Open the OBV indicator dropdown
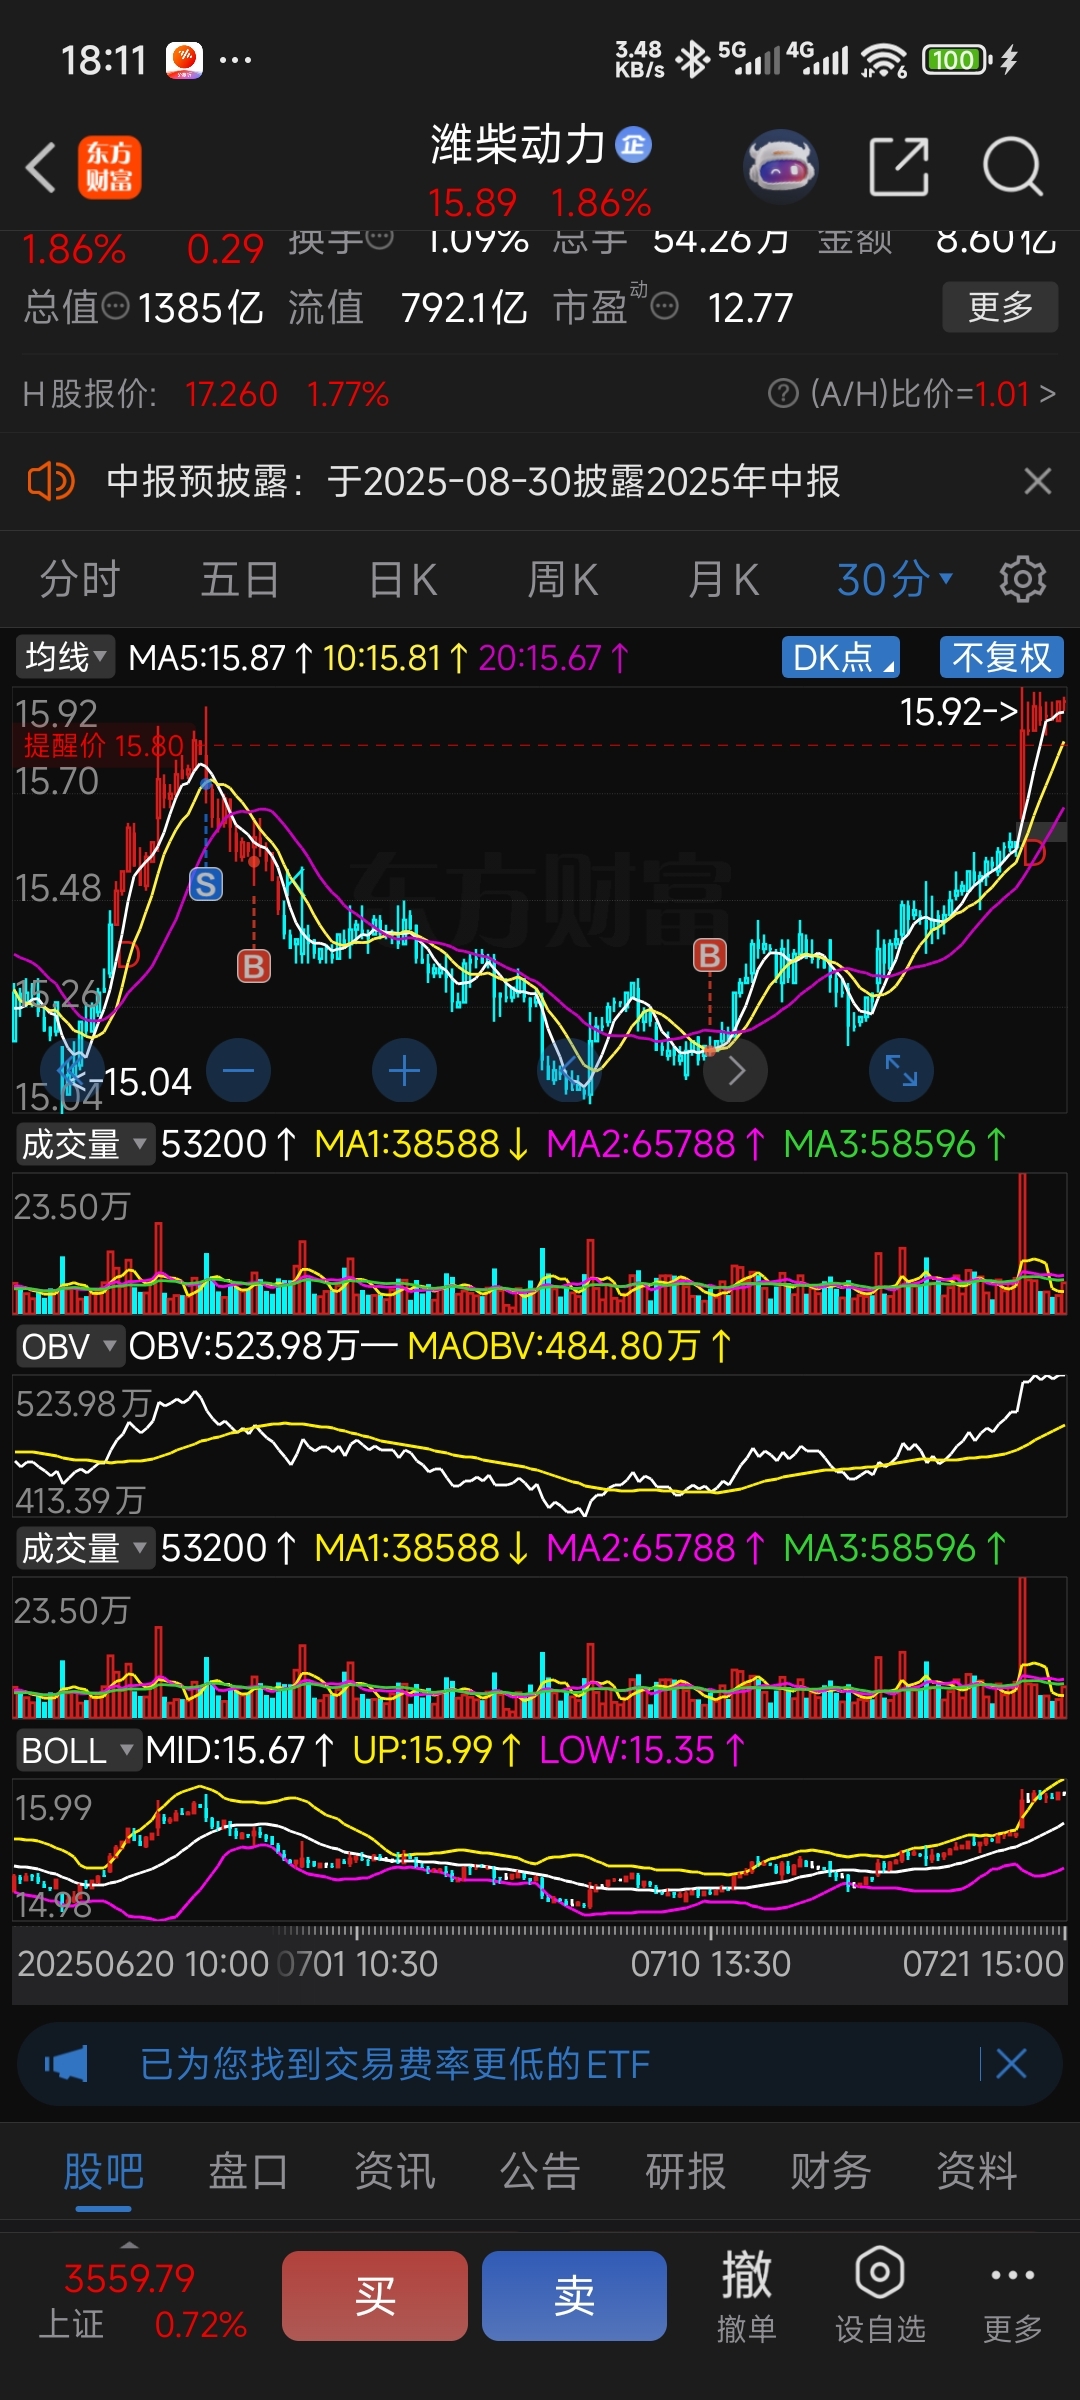Image resolution: width=1080 pixels, height=2400 pixels. pyautogui.click(x=70, y=1346)
